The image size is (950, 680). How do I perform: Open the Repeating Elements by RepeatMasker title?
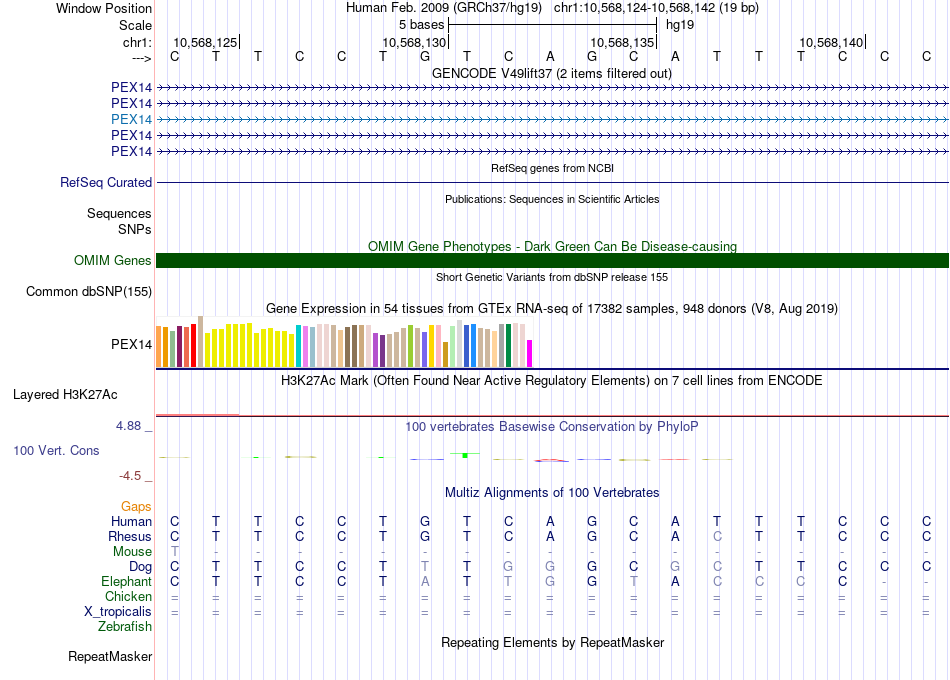552,642
